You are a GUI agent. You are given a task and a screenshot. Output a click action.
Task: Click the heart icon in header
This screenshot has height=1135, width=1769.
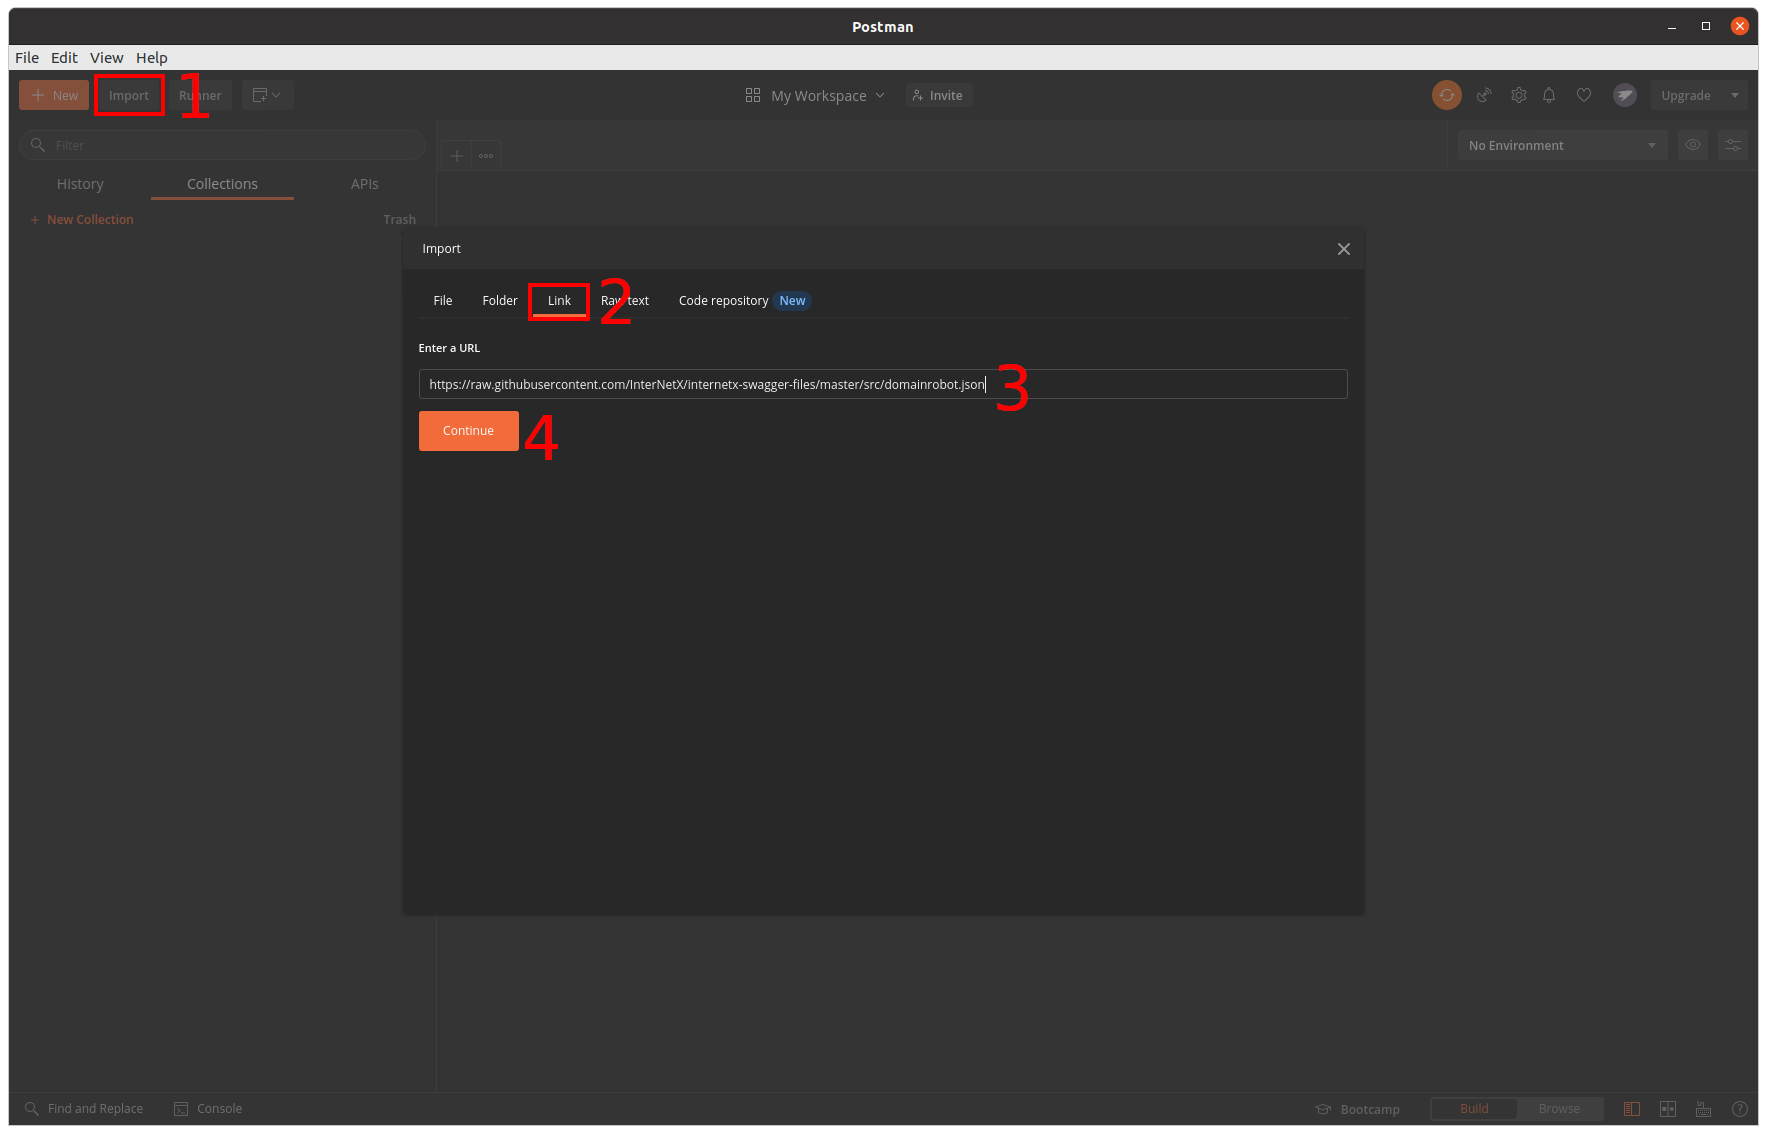click(1584, 96)
